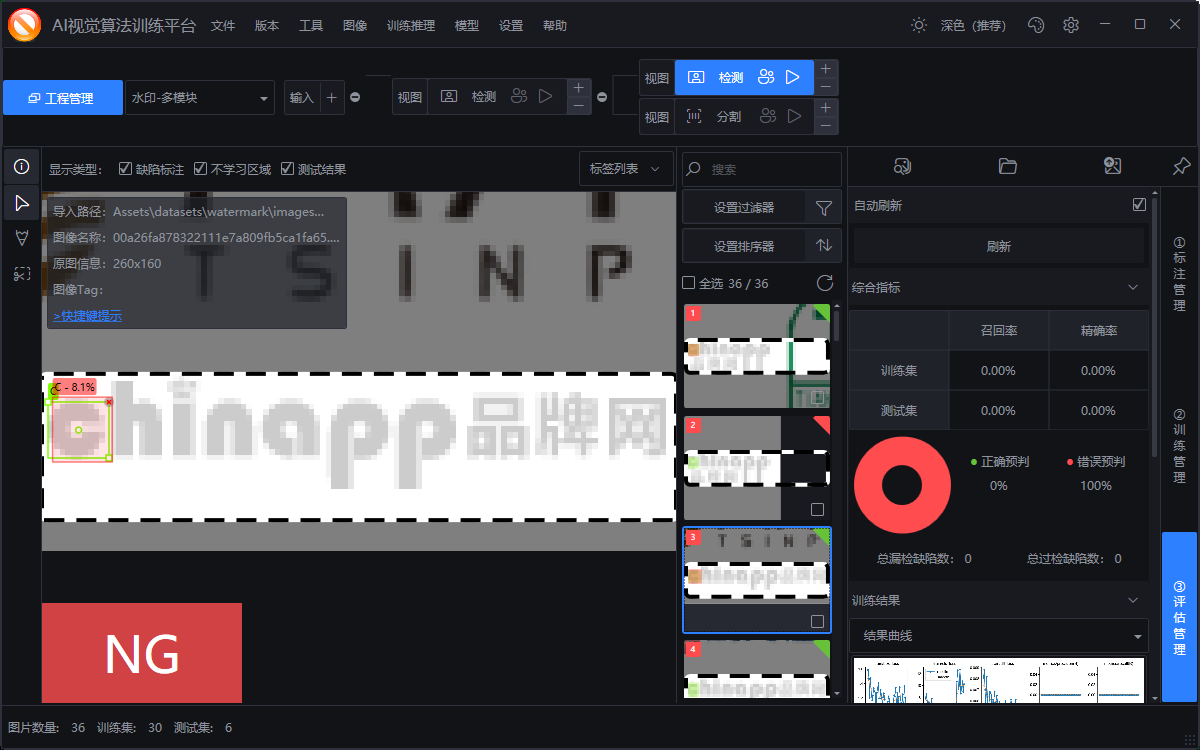Select the dashed-region selection tool
The width and height of the screenshot is (1200, 750).
coord(21,273)
